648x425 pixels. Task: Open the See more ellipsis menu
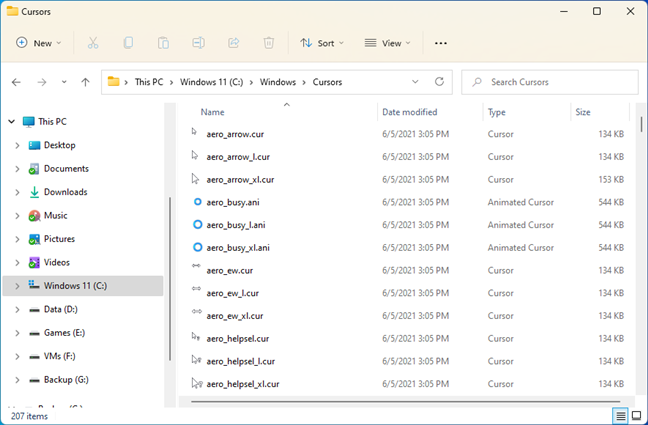tap(441, 43)
